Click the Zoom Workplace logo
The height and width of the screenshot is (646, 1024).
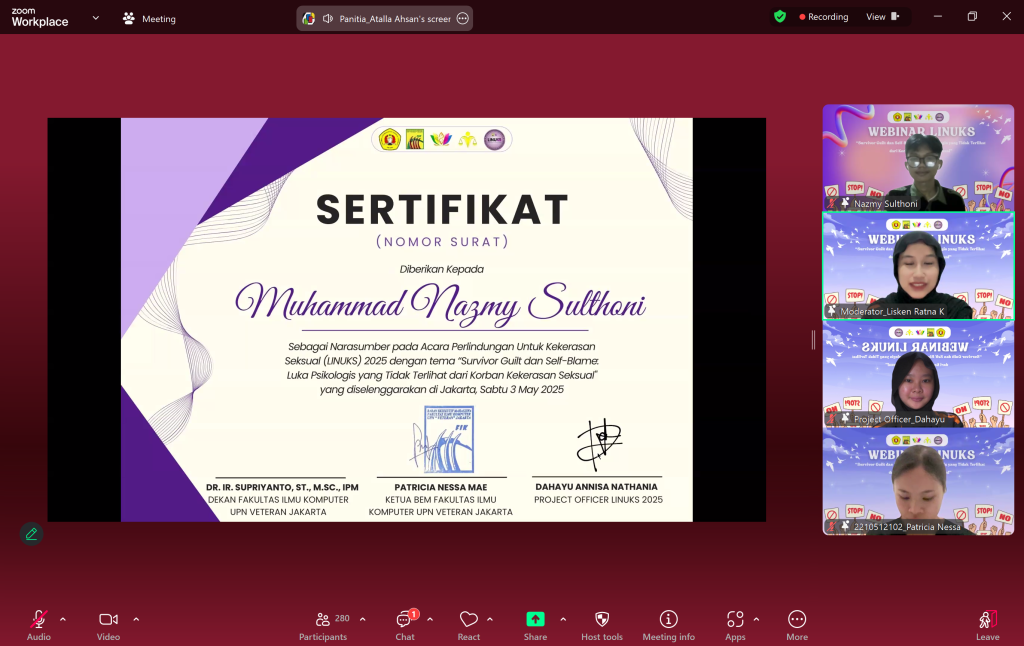pos(40,17)
